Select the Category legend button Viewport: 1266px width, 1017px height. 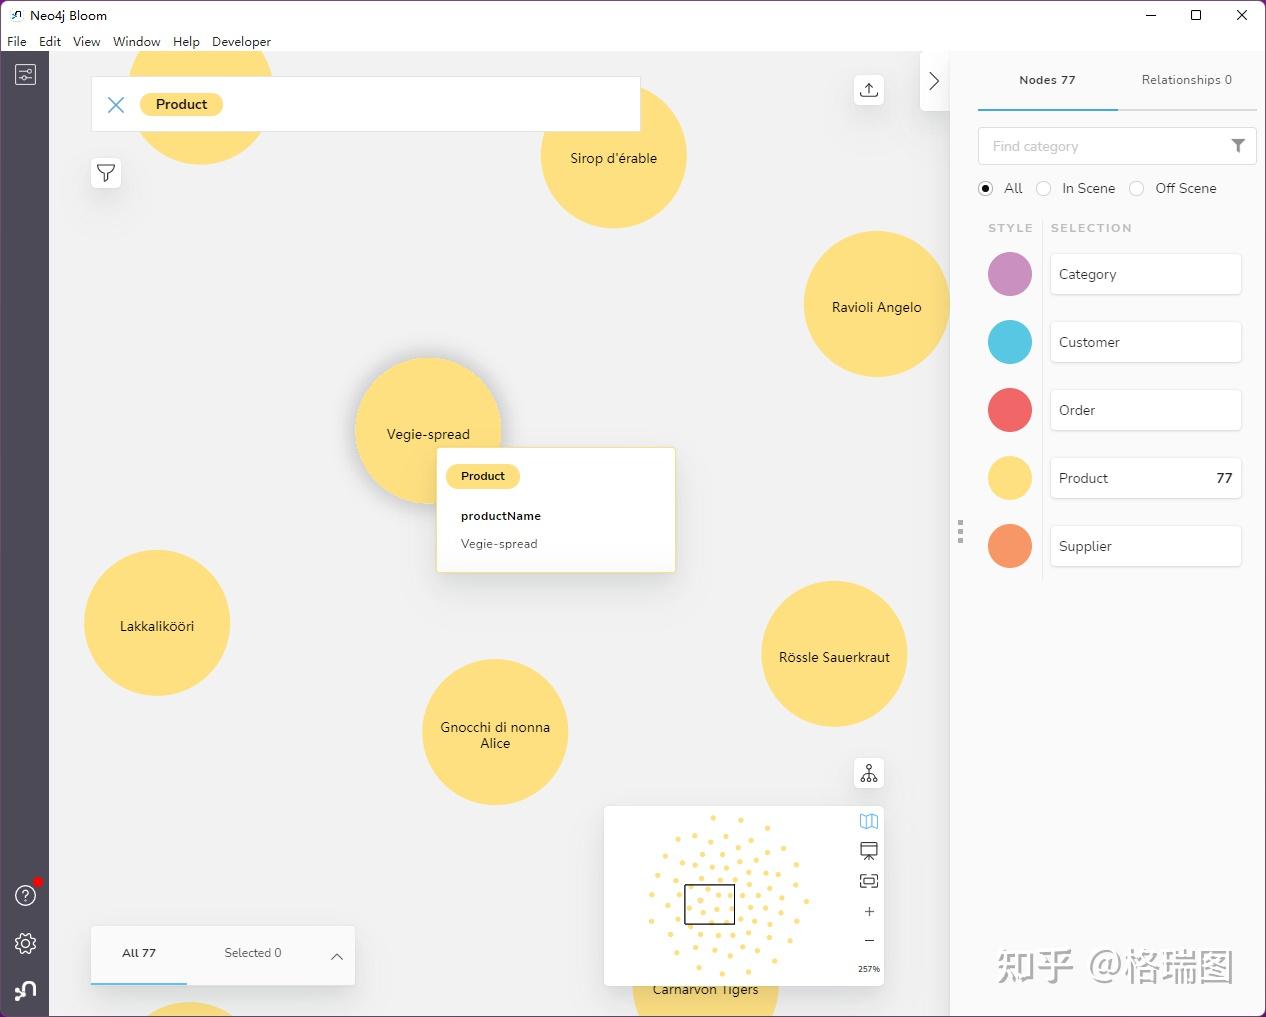click(x=1146, y=274)
